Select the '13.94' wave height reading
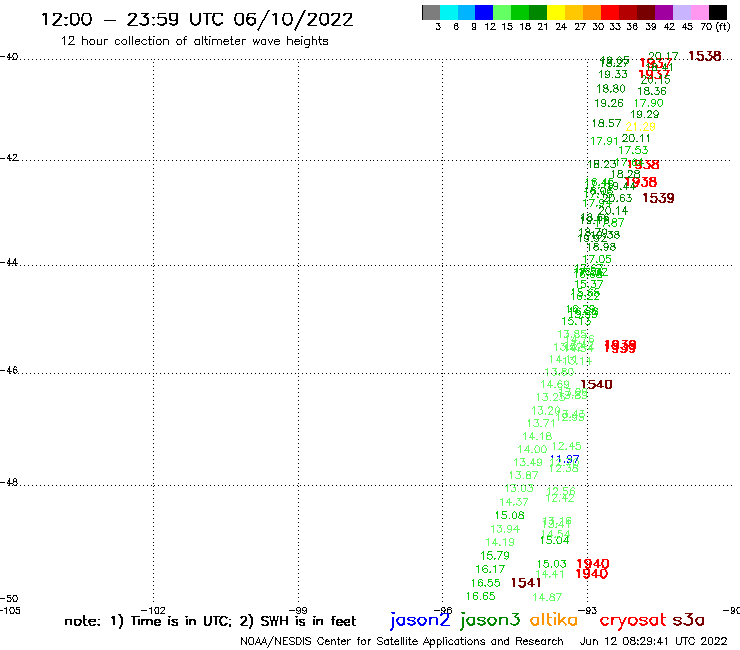The height and width of the screenshot is (650, 740). pyautogui.click(x=505, y=529)
